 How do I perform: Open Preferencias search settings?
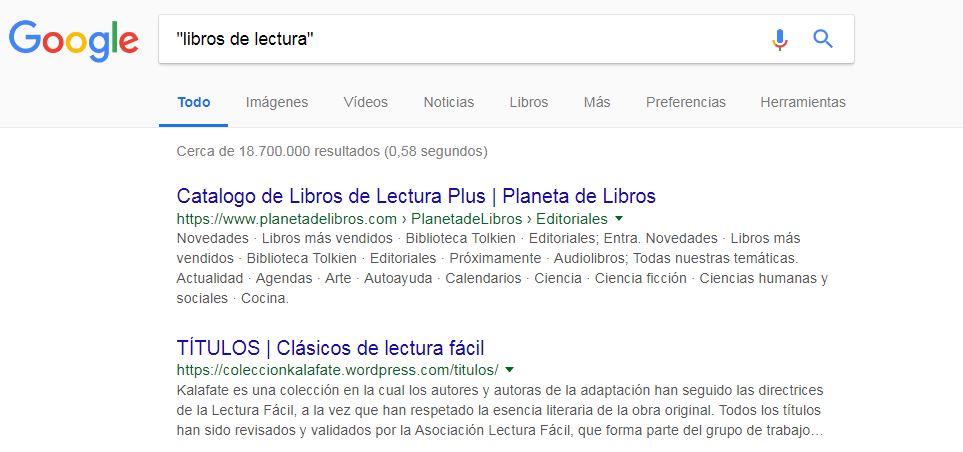[686, 102]
